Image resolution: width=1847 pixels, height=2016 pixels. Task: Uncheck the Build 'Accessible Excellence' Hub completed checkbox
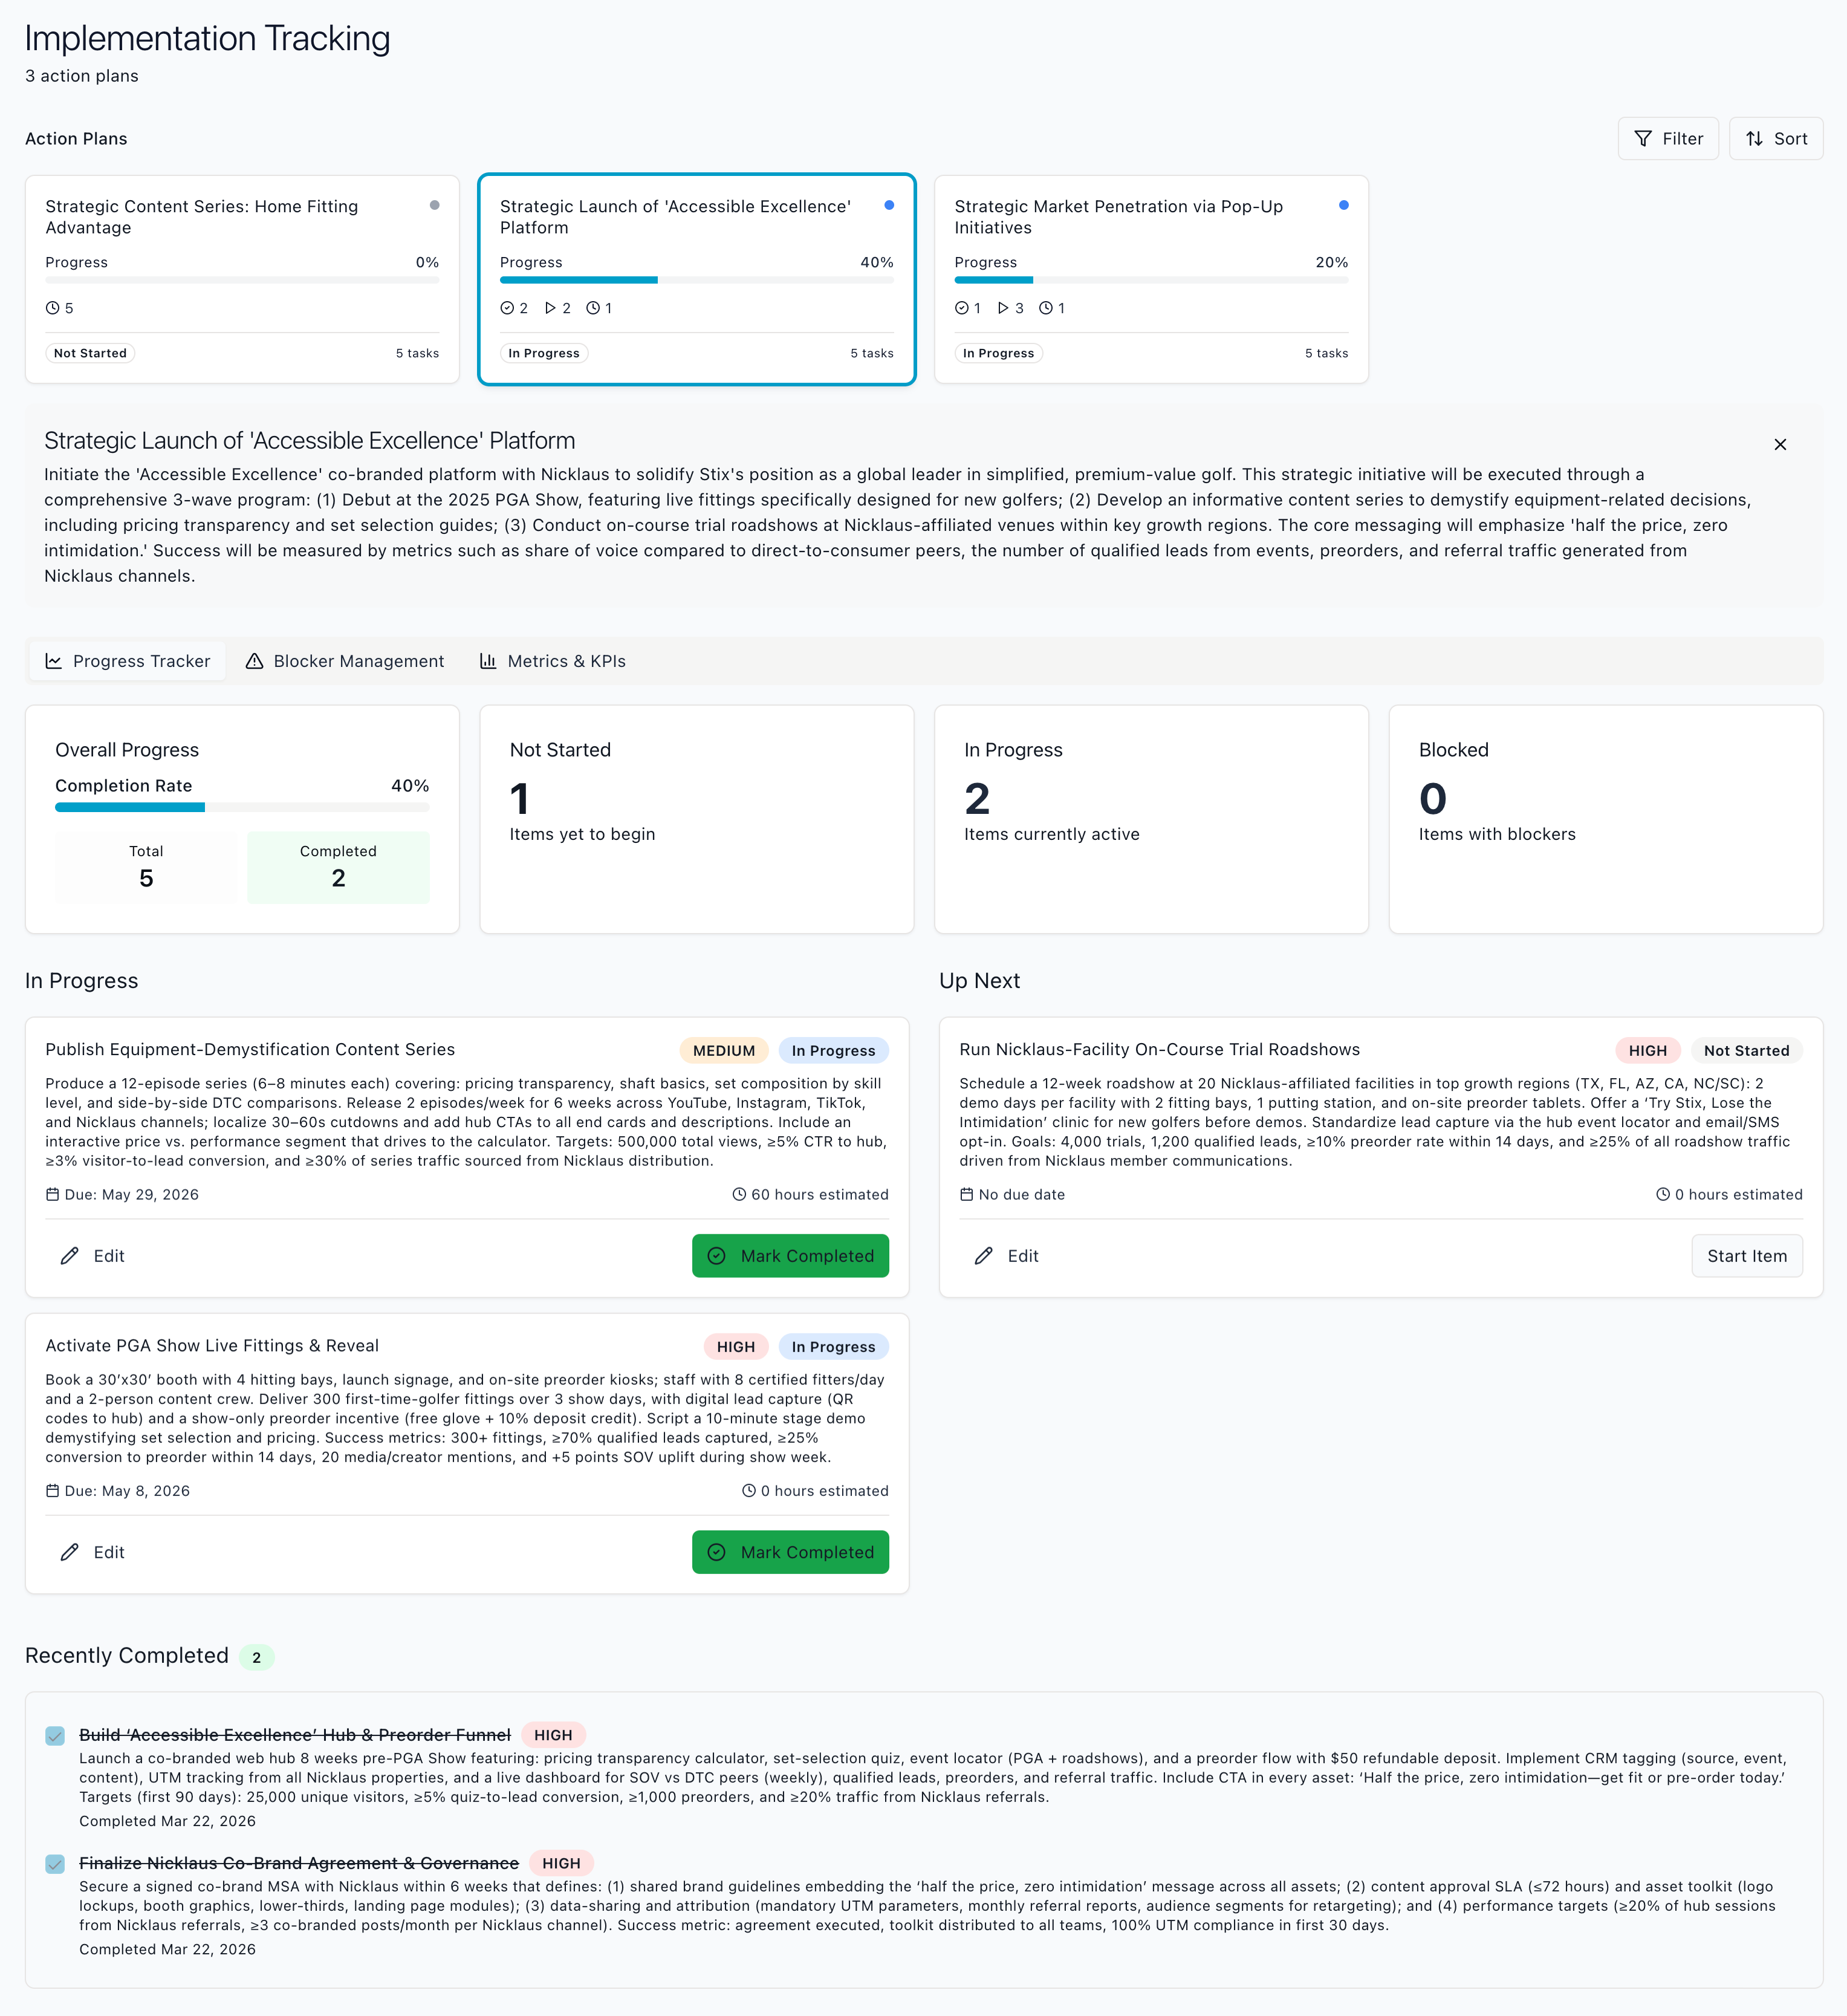click(55, 1736)
